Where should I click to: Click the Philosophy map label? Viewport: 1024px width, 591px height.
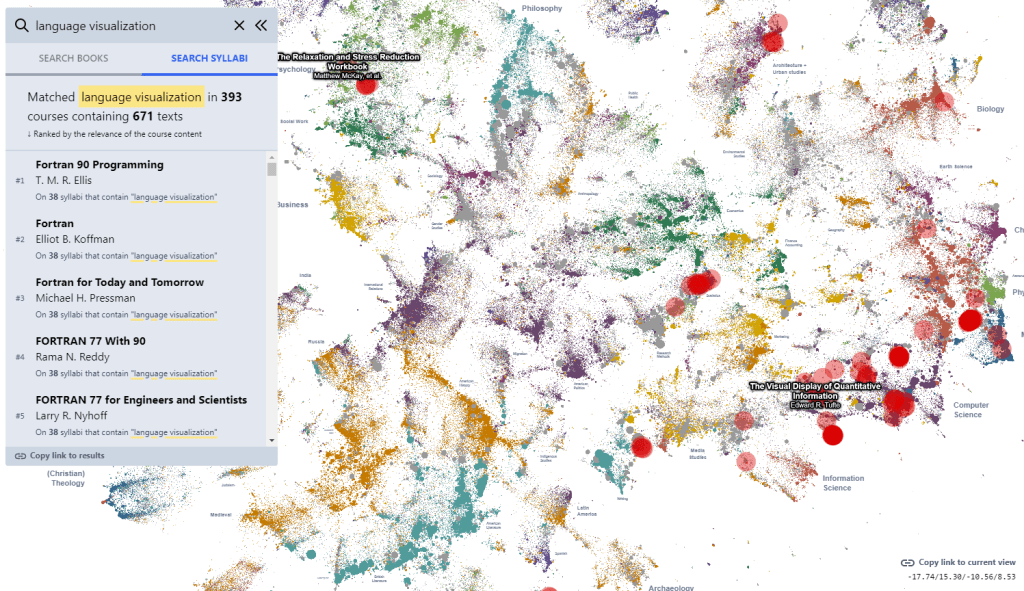(x=541, y=9)
